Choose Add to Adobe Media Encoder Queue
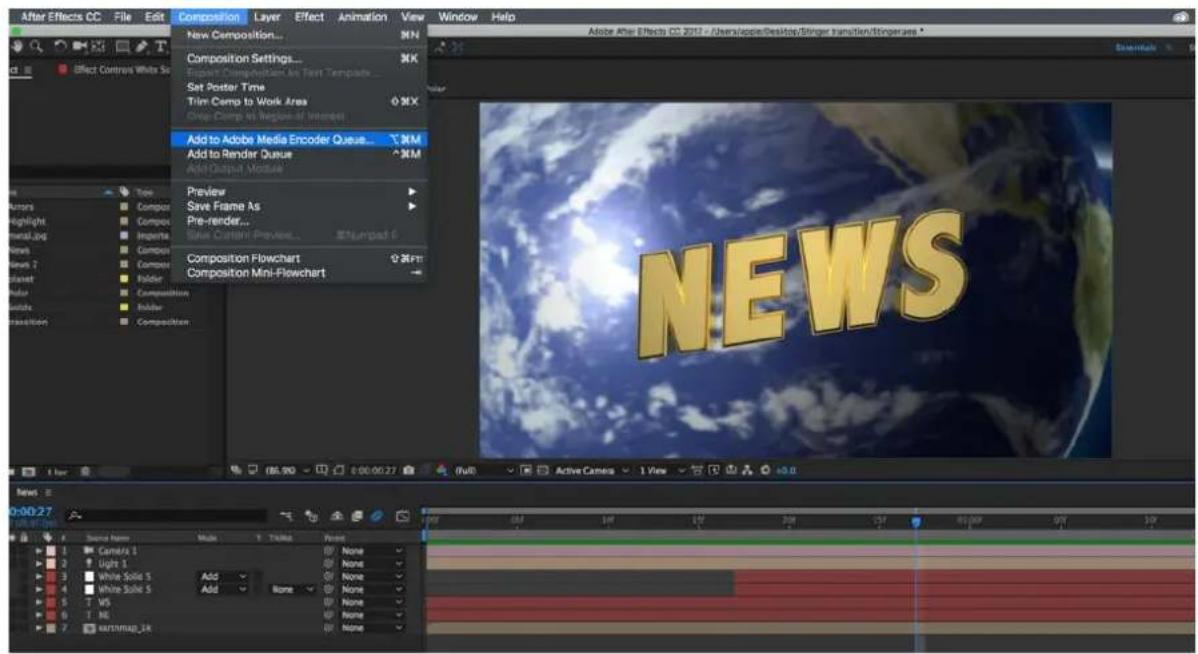 coord(298,140)
